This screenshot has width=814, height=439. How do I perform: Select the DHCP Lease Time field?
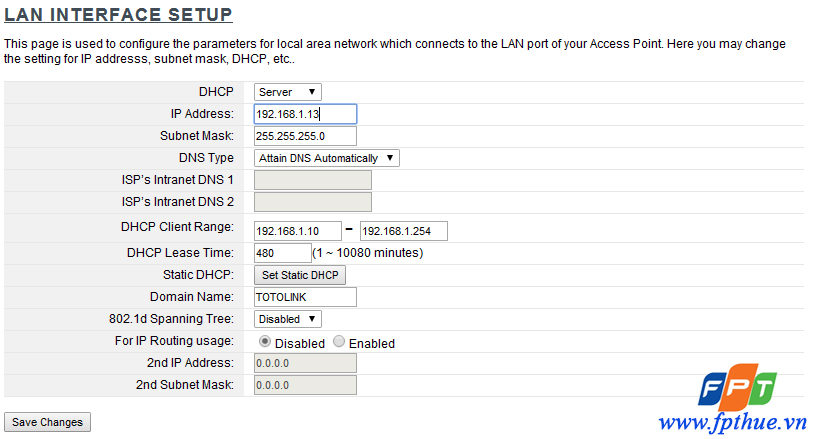coord(283,253)
